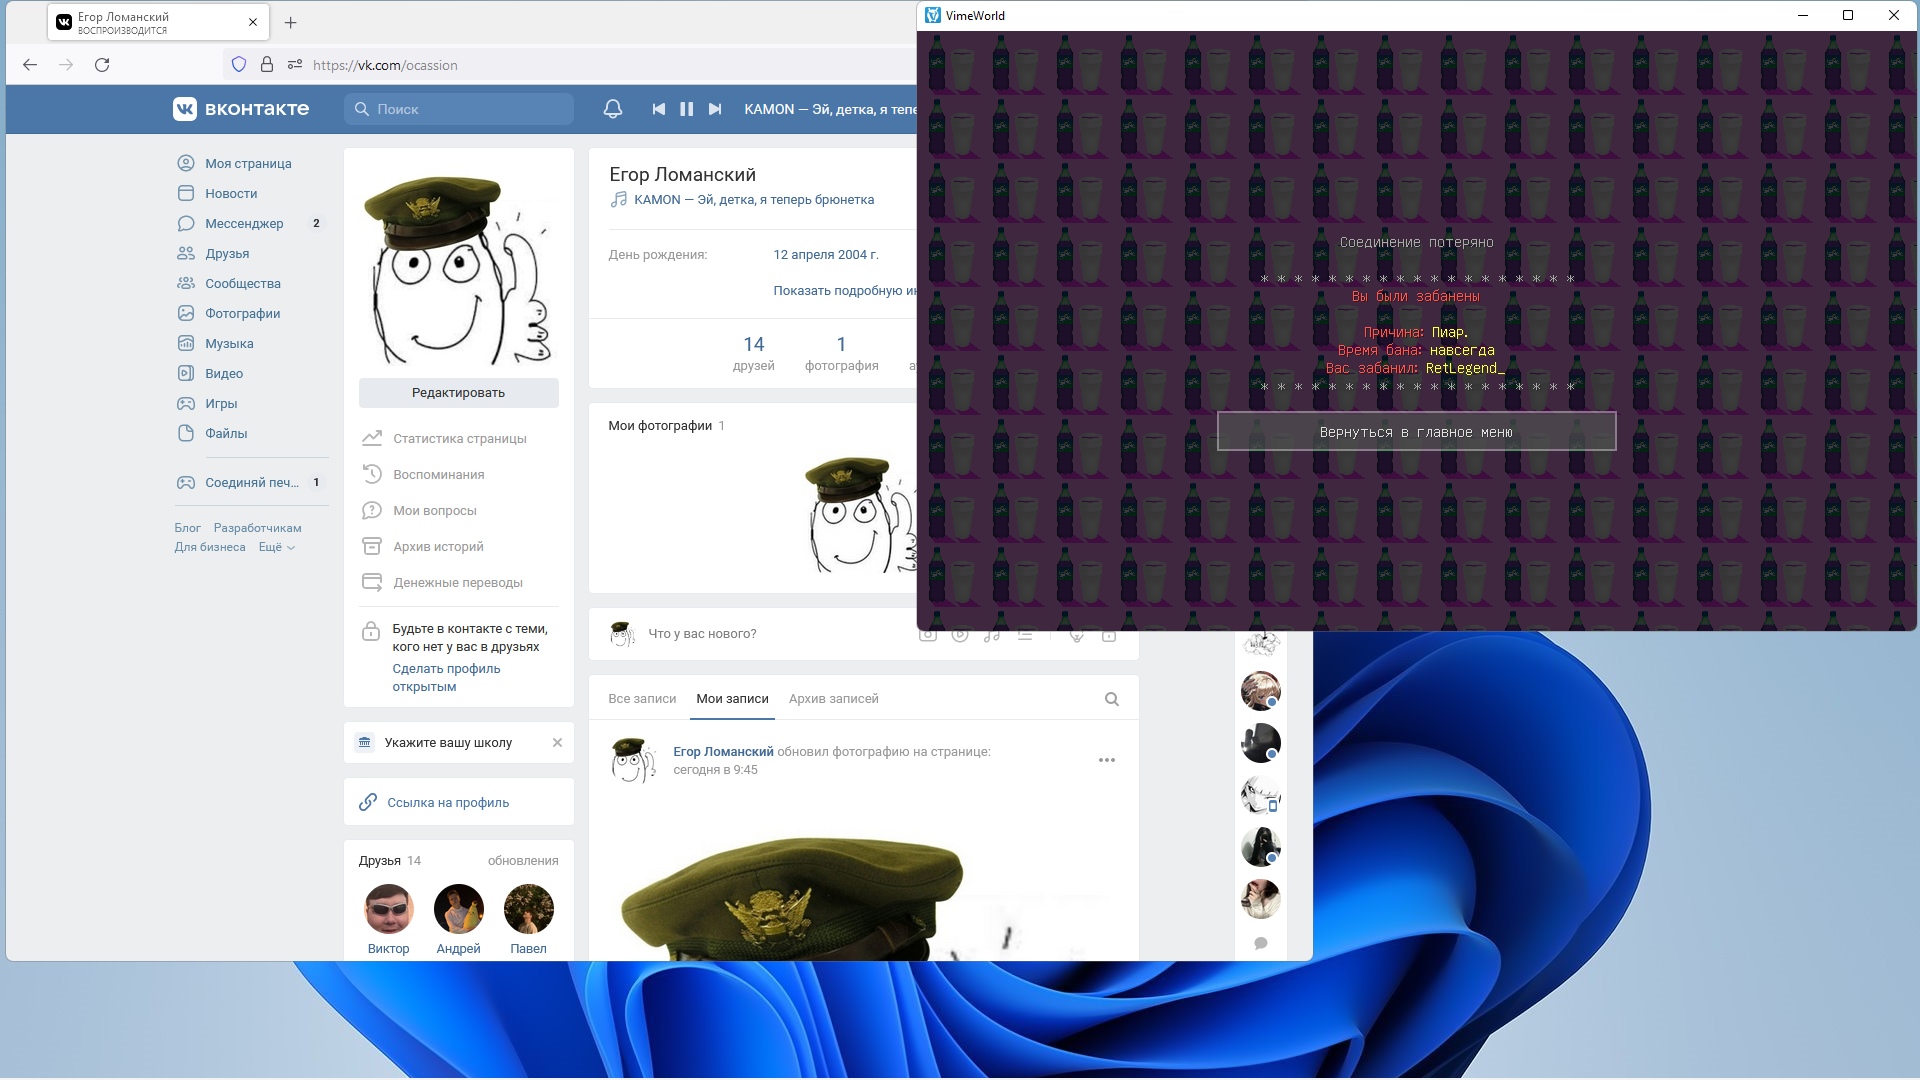
Task: Open Архив историй in profile menu
Action: click(438, 546)
